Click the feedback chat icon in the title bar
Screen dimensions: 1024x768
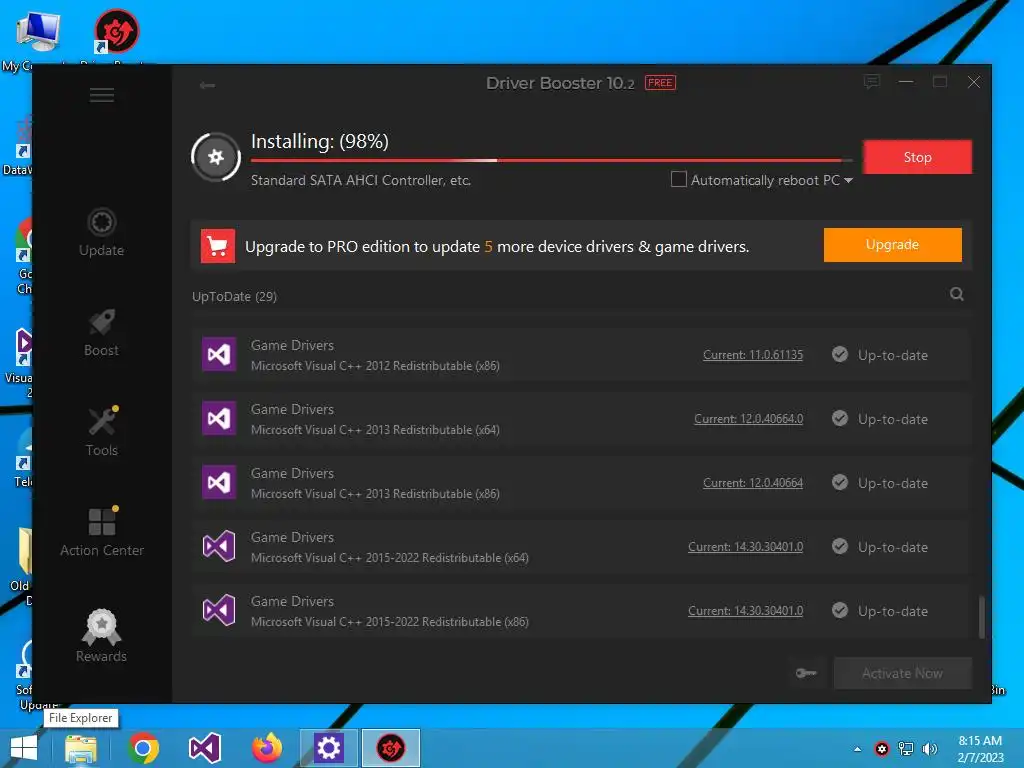(871, 82)
